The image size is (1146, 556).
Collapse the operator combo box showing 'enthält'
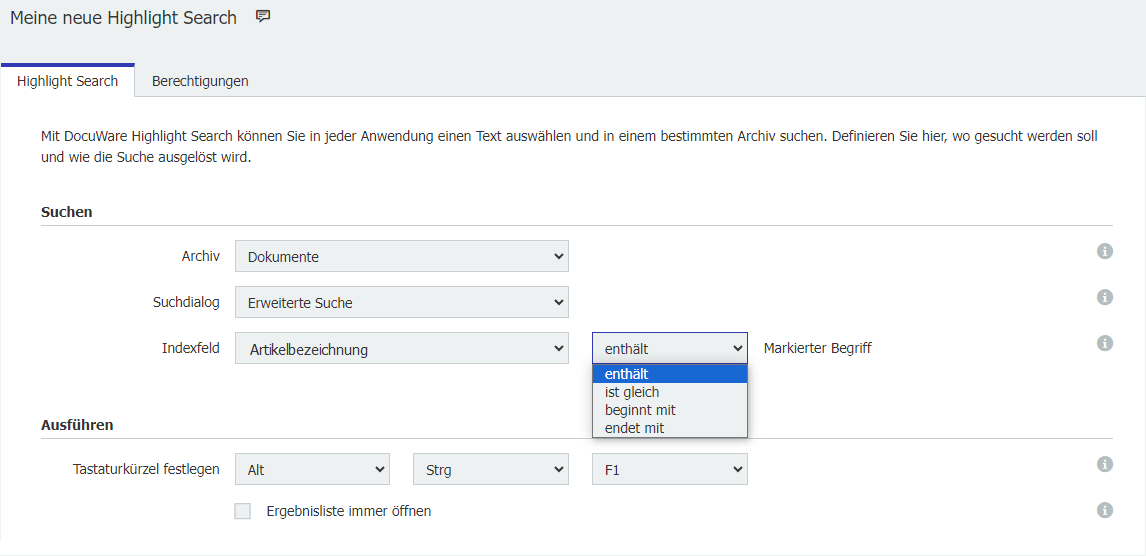click(x=669, y=348)
